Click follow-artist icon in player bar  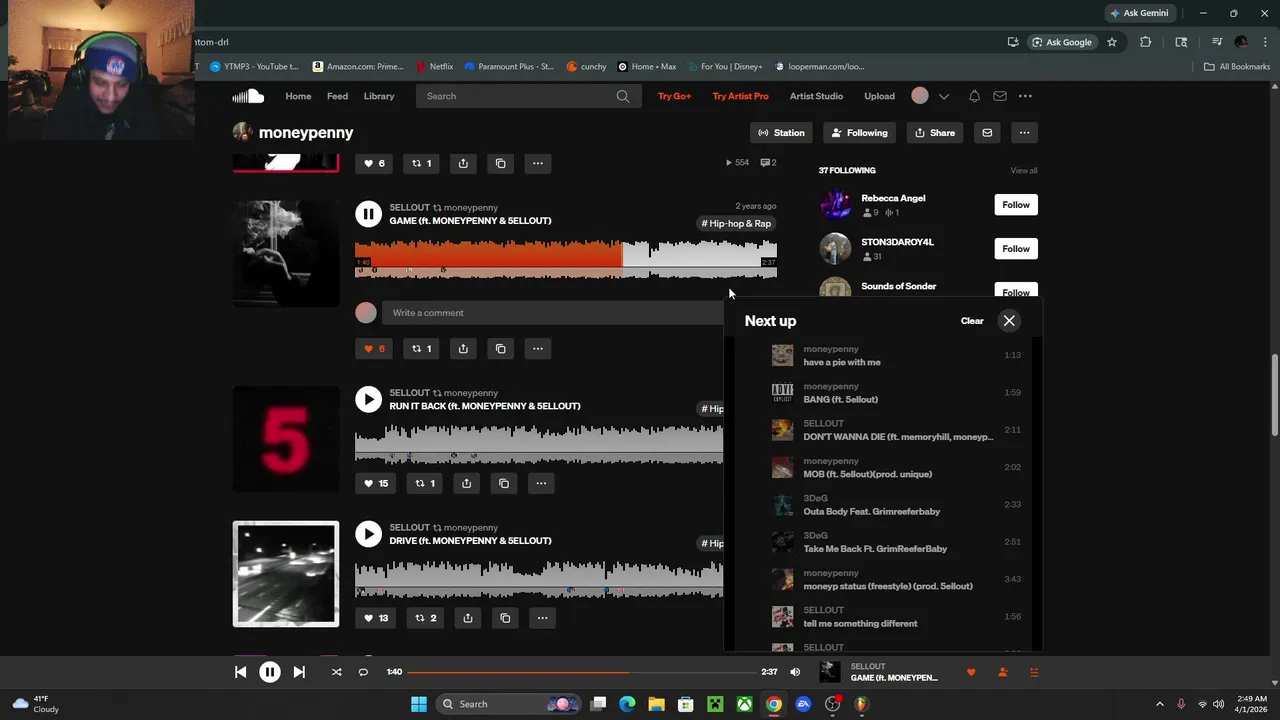[1003, 672]
